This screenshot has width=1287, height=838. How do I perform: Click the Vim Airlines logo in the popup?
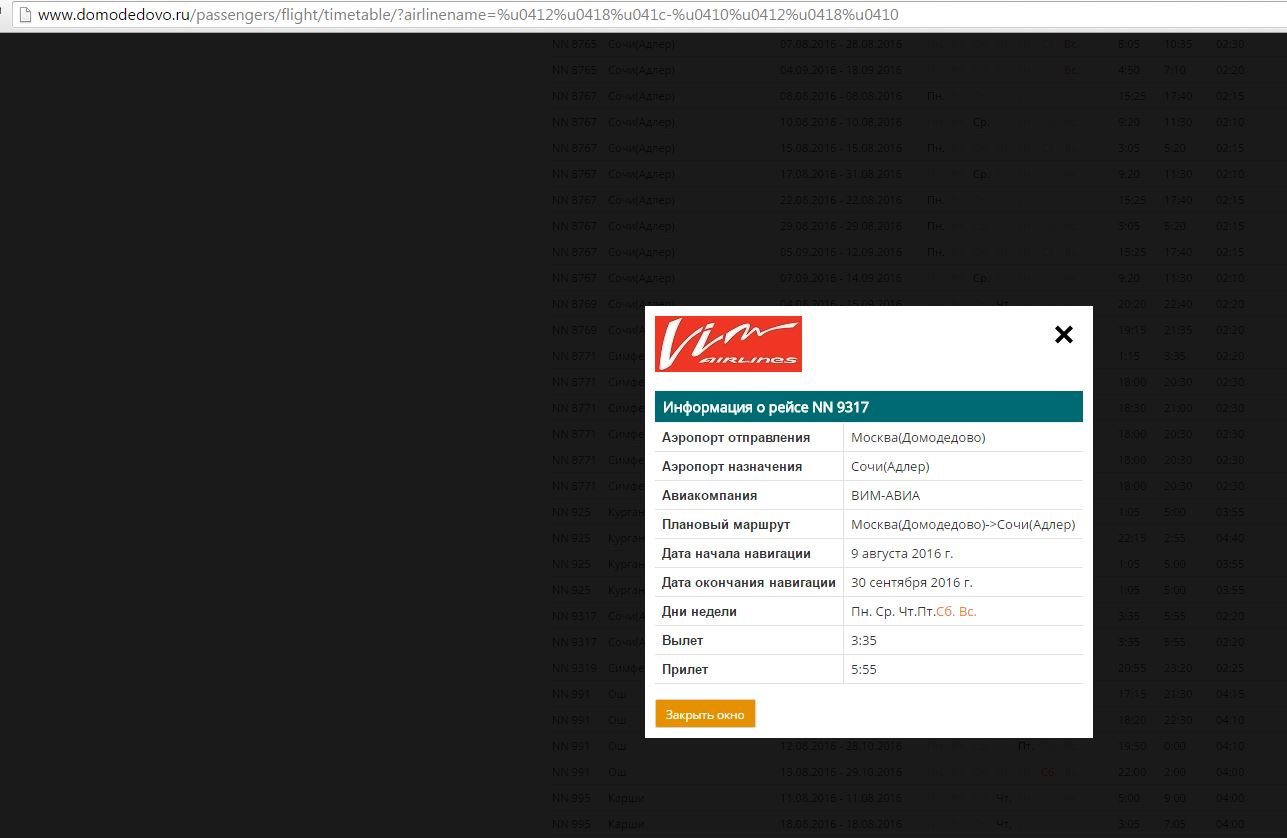(728, 344)
